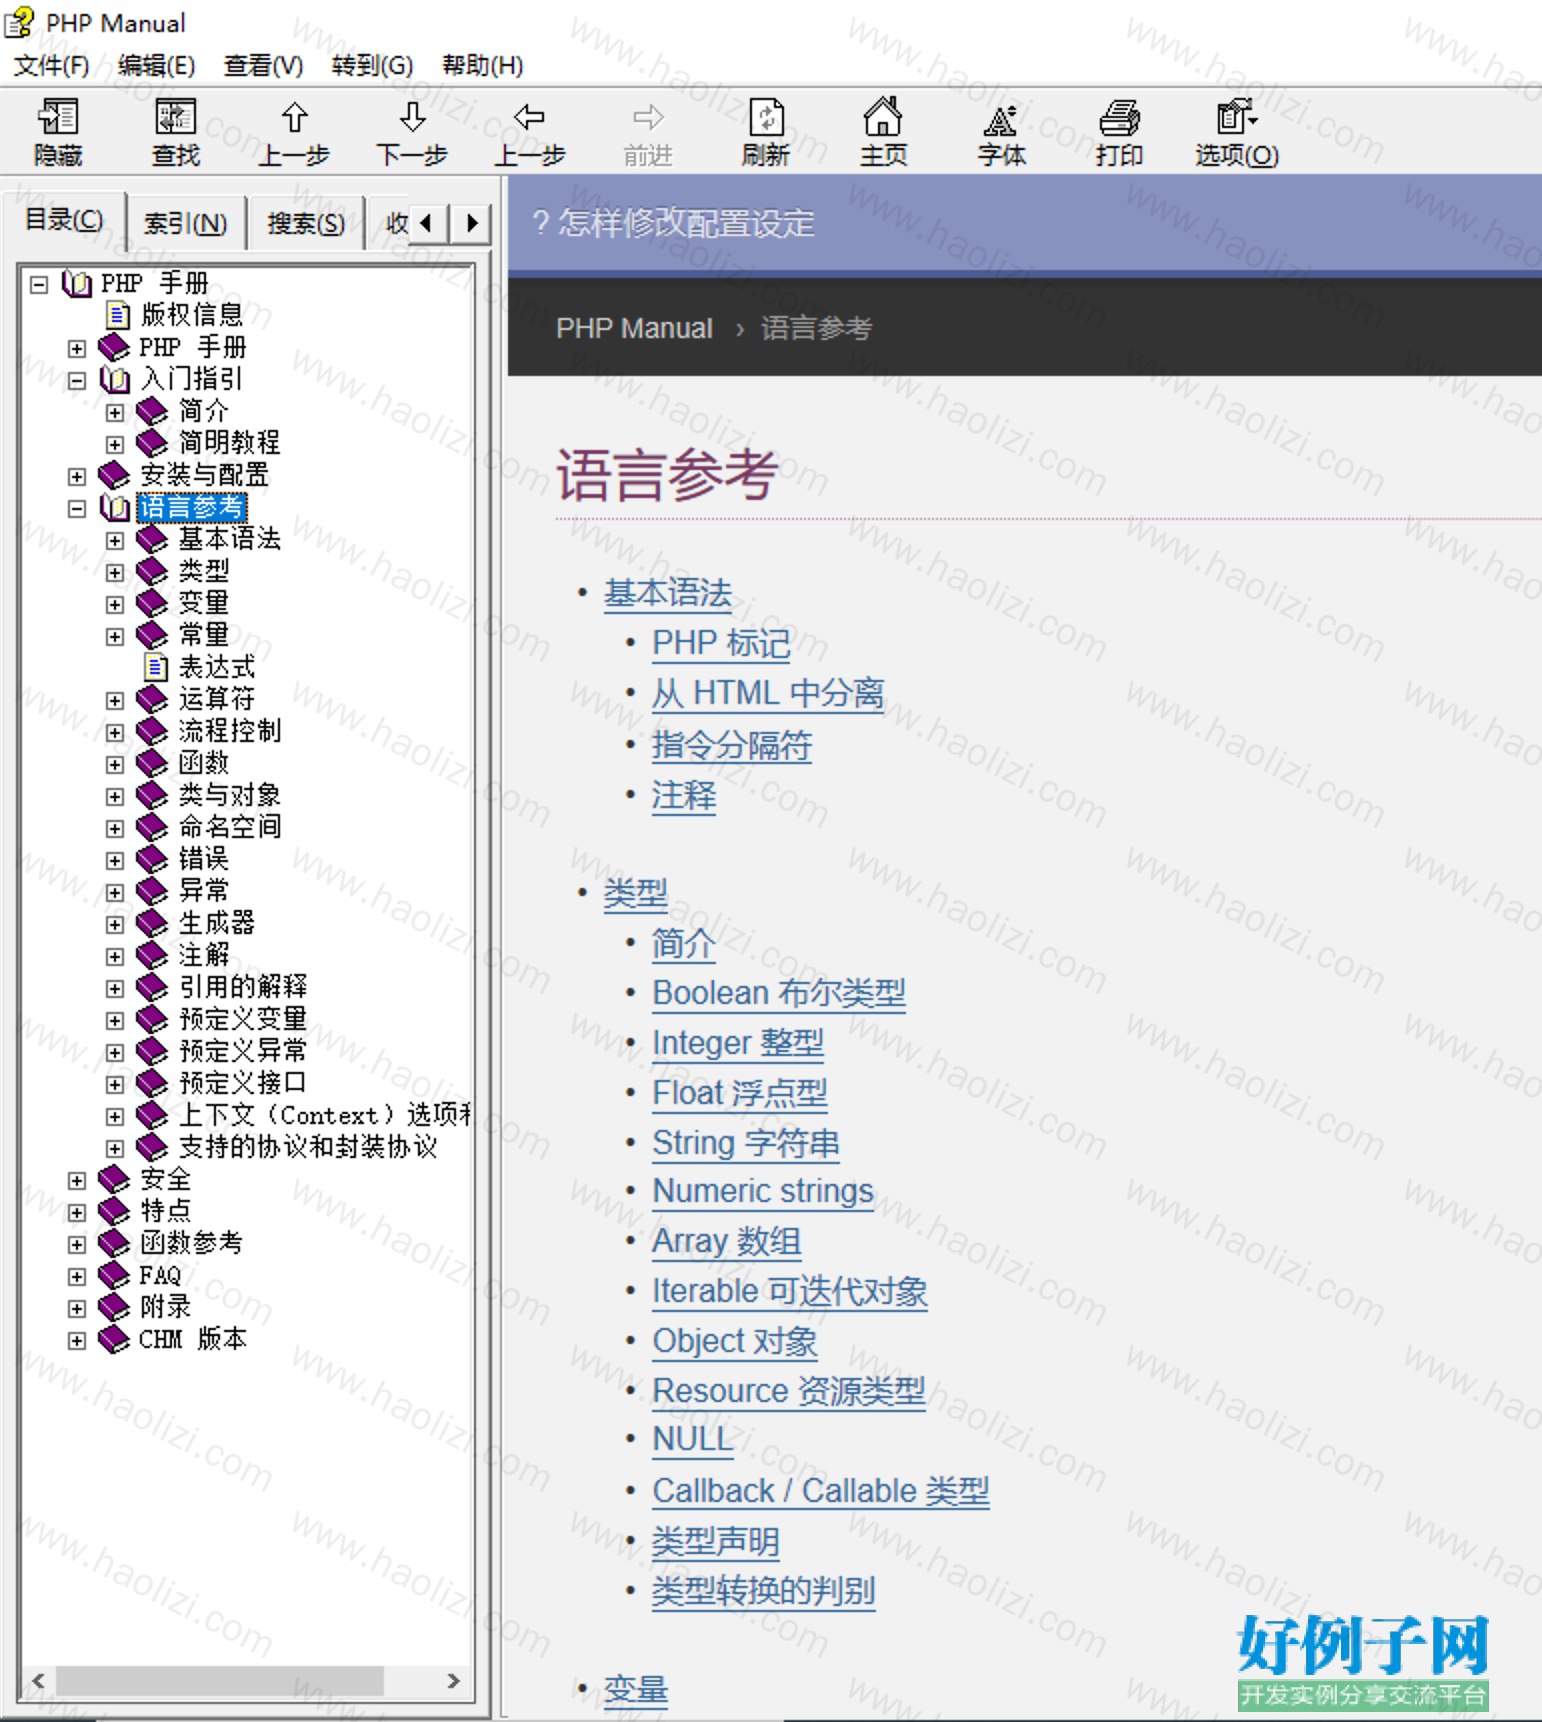Open the 文件(F) menu
The height and width of the screenshot is (1722, 1542).
point(52,66)
